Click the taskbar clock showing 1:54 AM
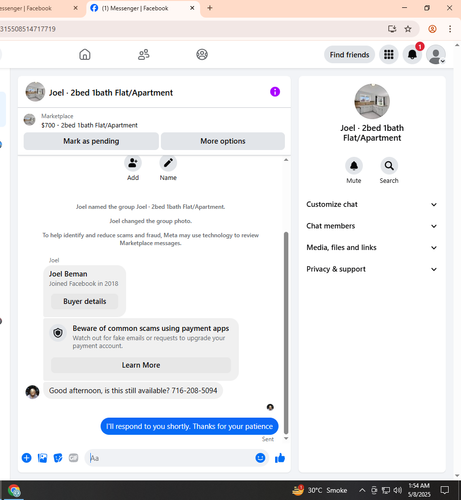This screenshot has height=500, width=461. pos(419,490)
